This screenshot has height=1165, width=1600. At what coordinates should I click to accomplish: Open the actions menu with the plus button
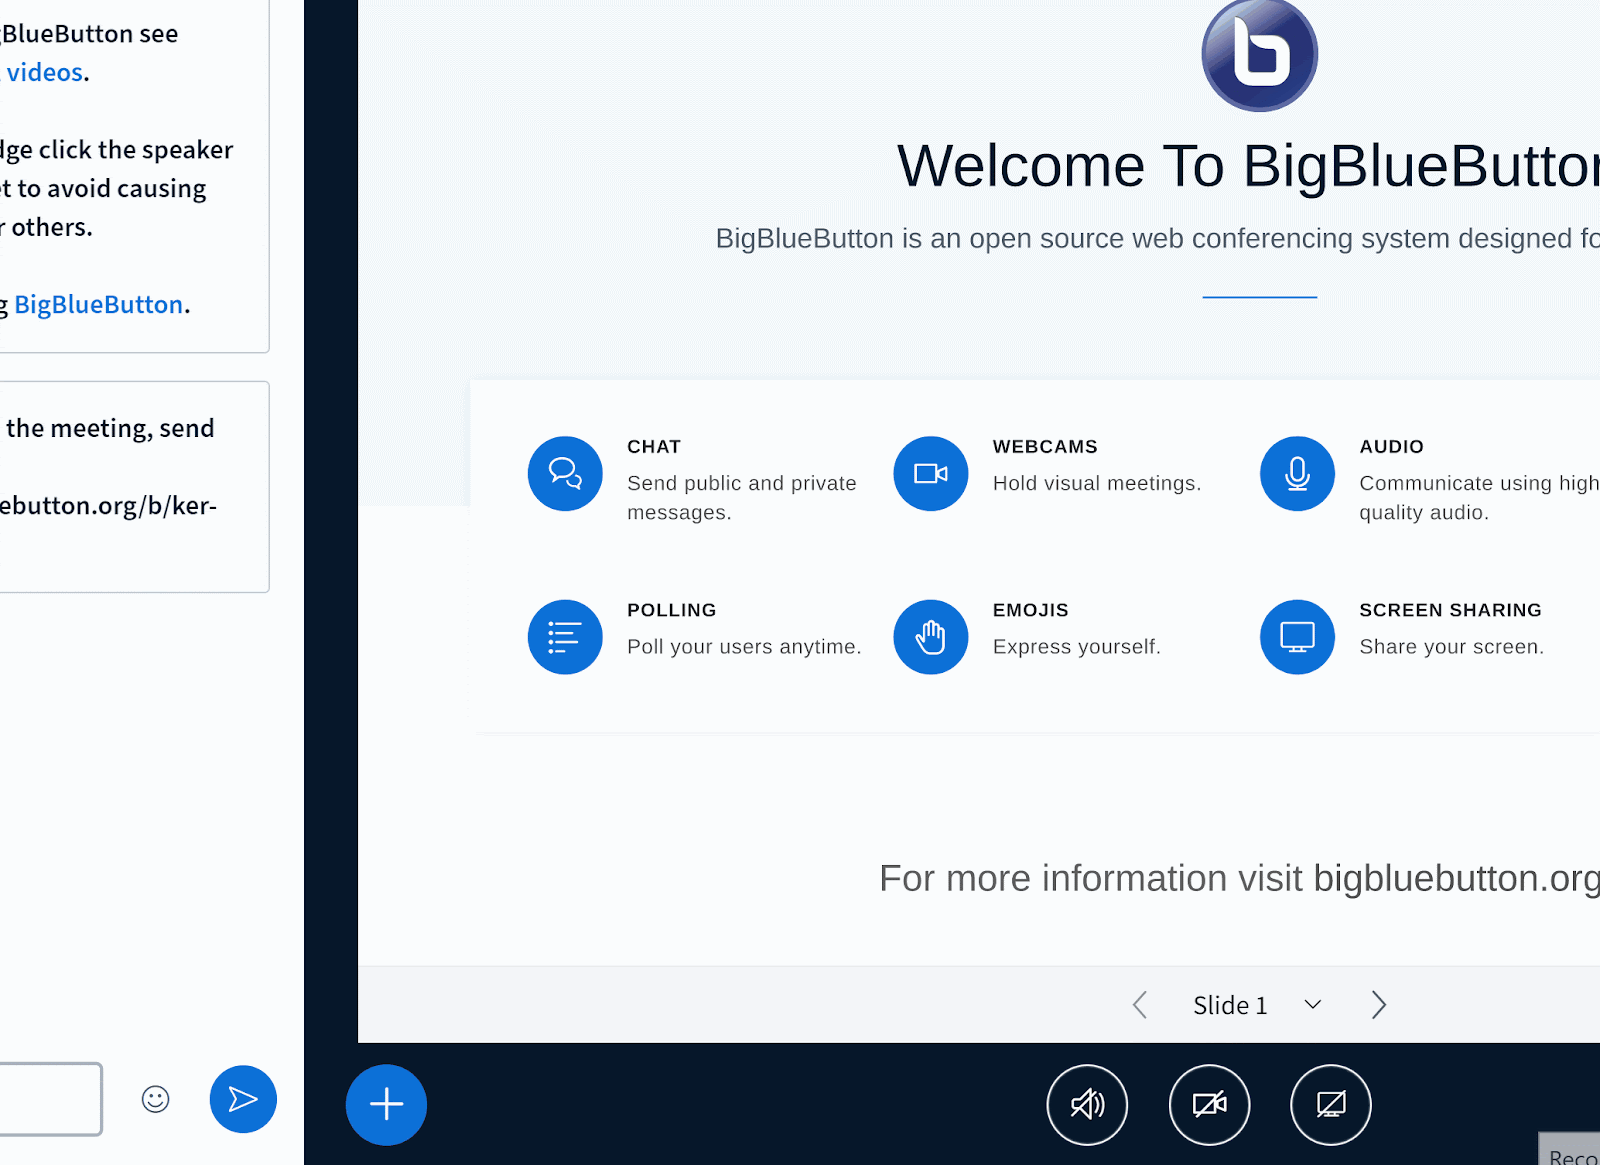[x=386, y=1104]
